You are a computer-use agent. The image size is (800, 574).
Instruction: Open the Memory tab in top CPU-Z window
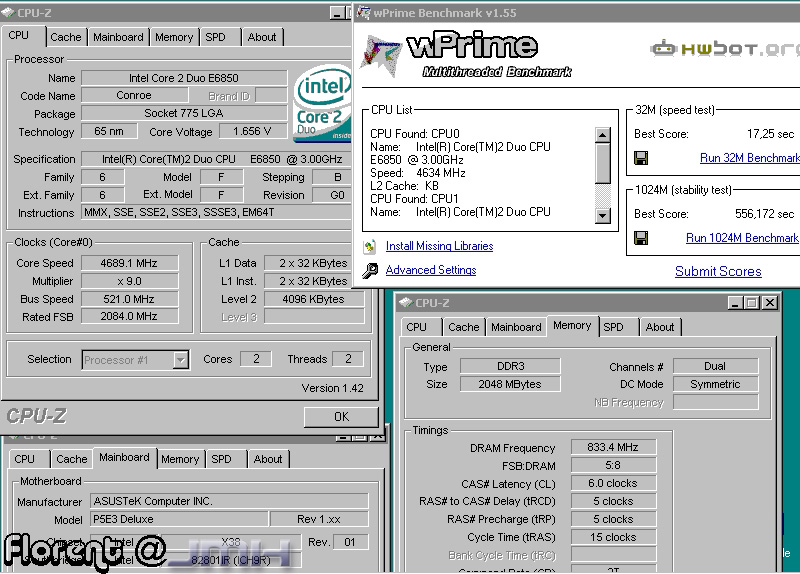point(174,37)
